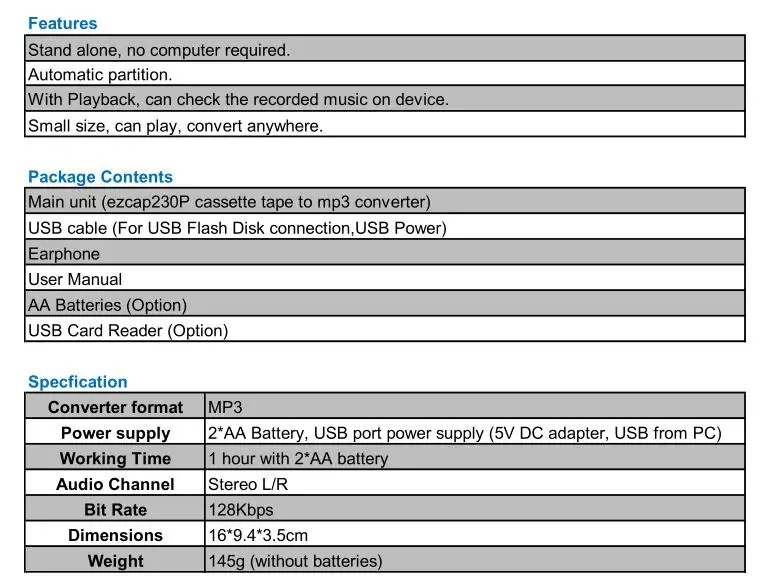Click the Specfication heading

(78, 382)
